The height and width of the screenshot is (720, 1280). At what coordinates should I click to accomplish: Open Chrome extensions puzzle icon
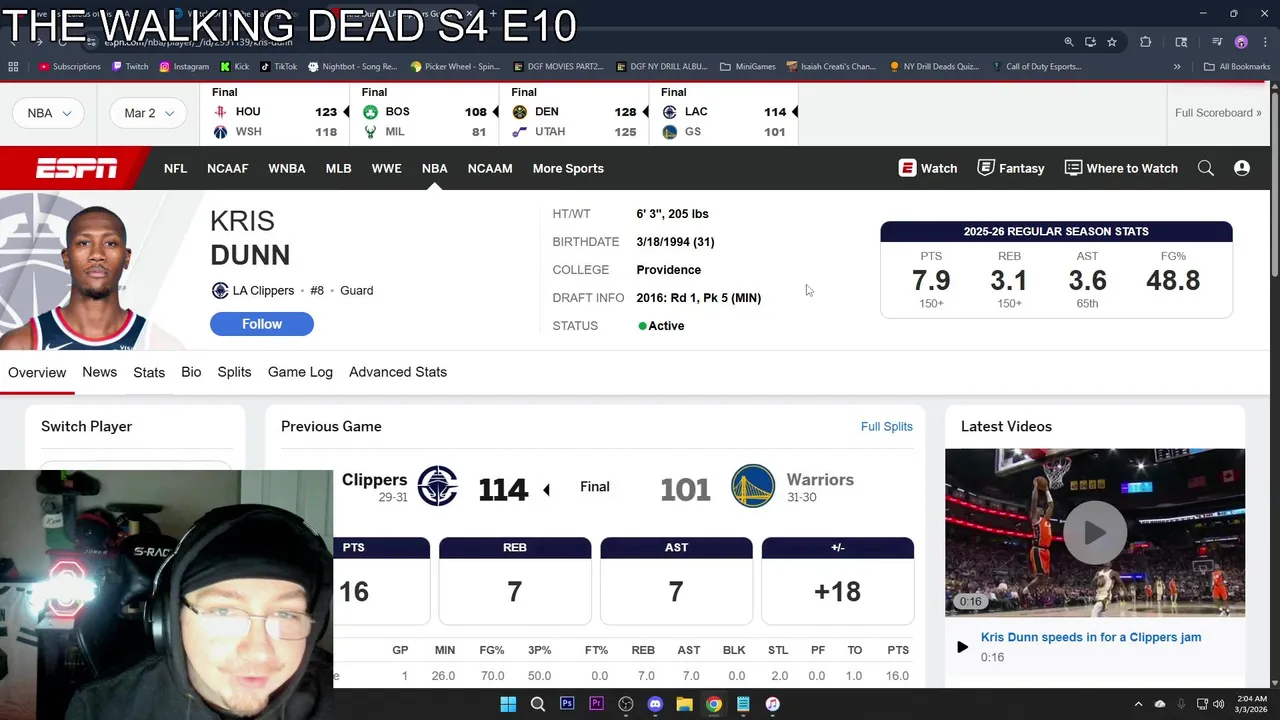point(1146,42)
